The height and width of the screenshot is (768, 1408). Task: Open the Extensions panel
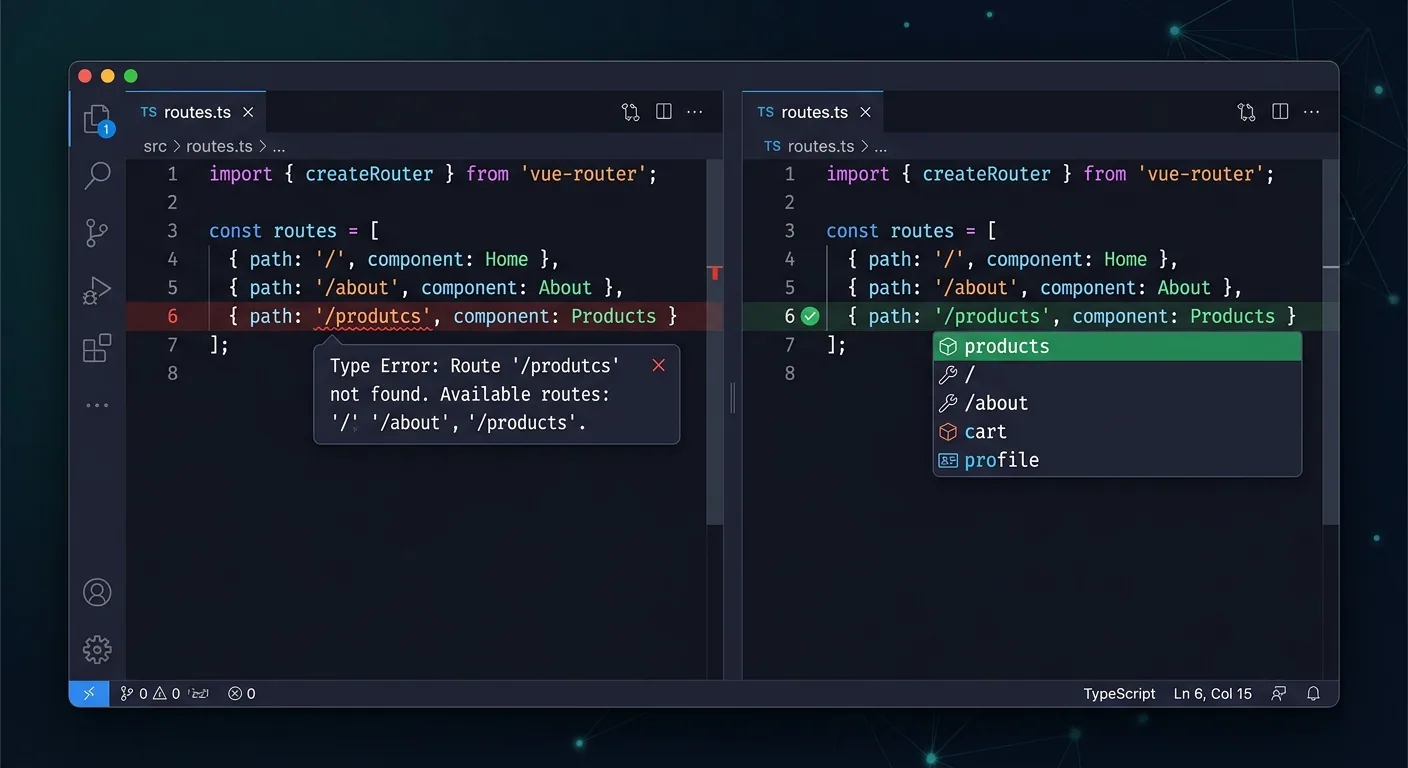96,348
